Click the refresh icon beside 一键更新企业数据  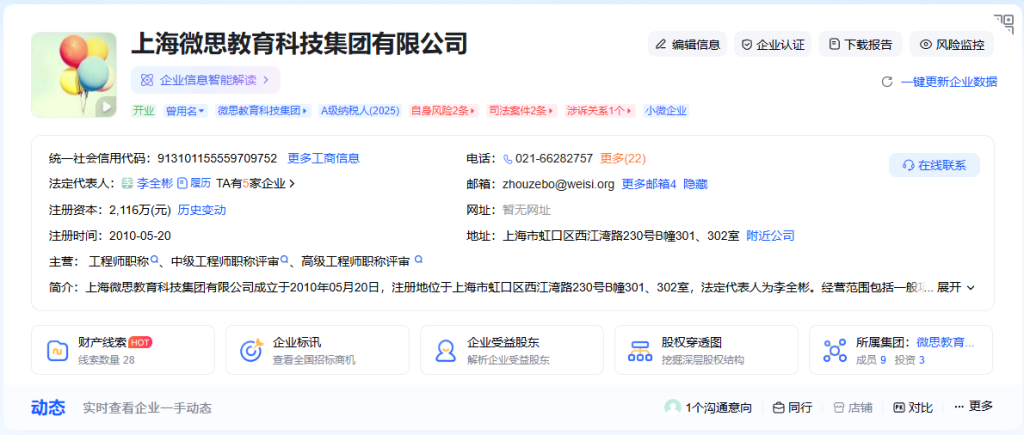tap(887, 82)
